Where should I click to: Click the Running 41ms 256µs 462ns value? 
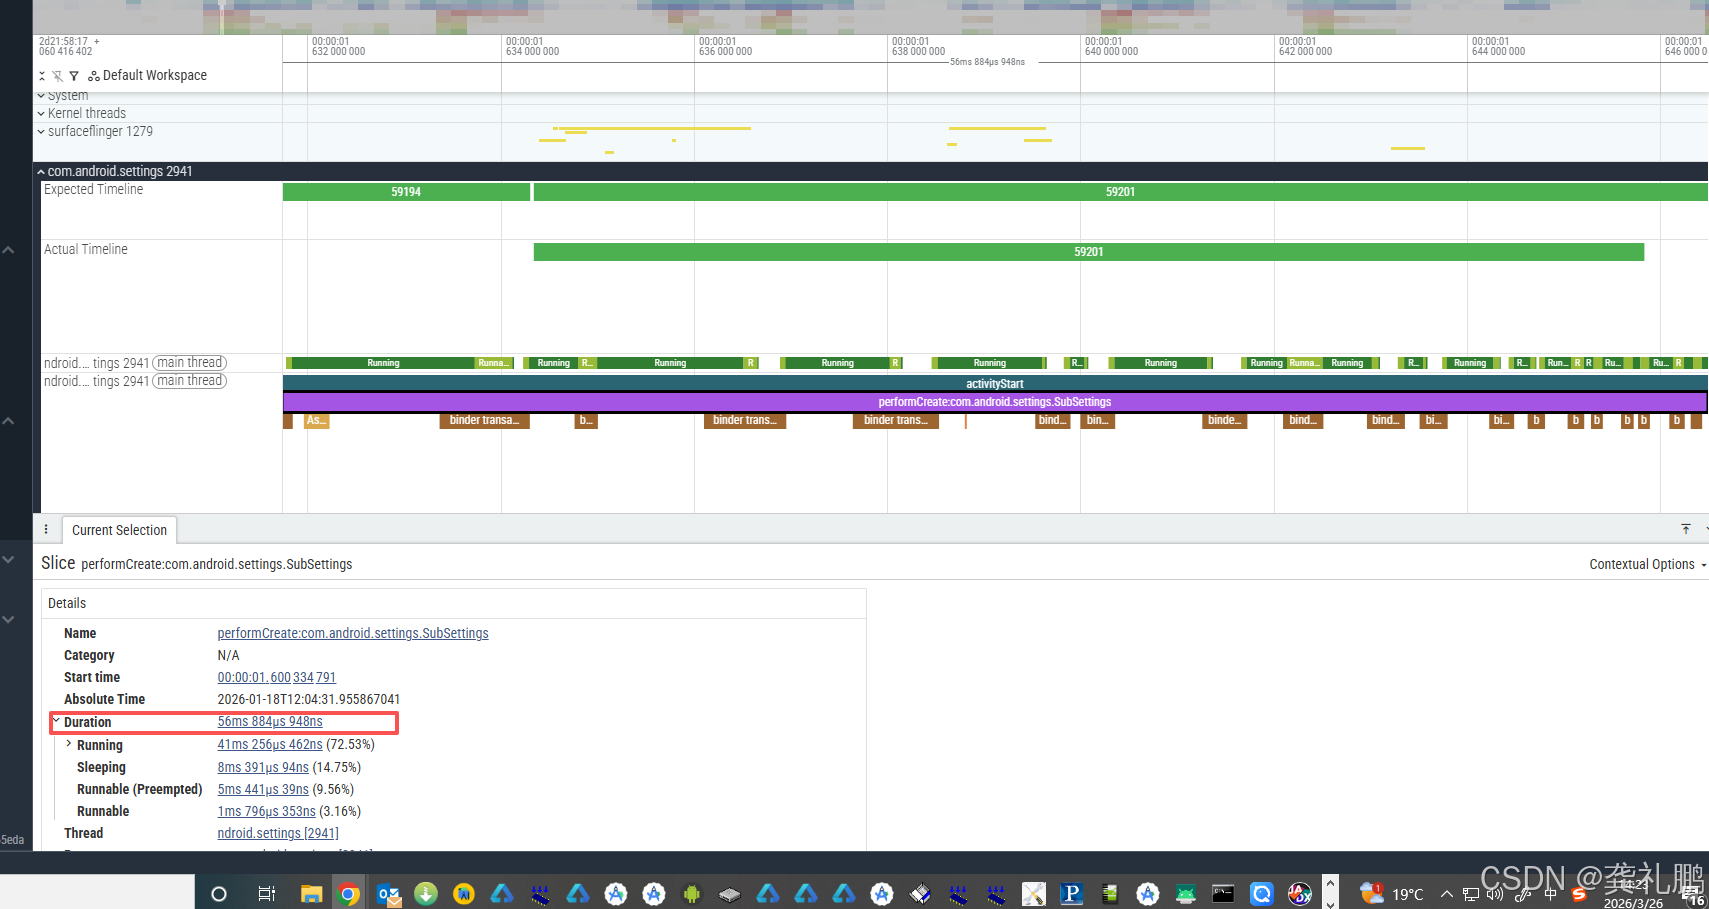coord(270,745)
